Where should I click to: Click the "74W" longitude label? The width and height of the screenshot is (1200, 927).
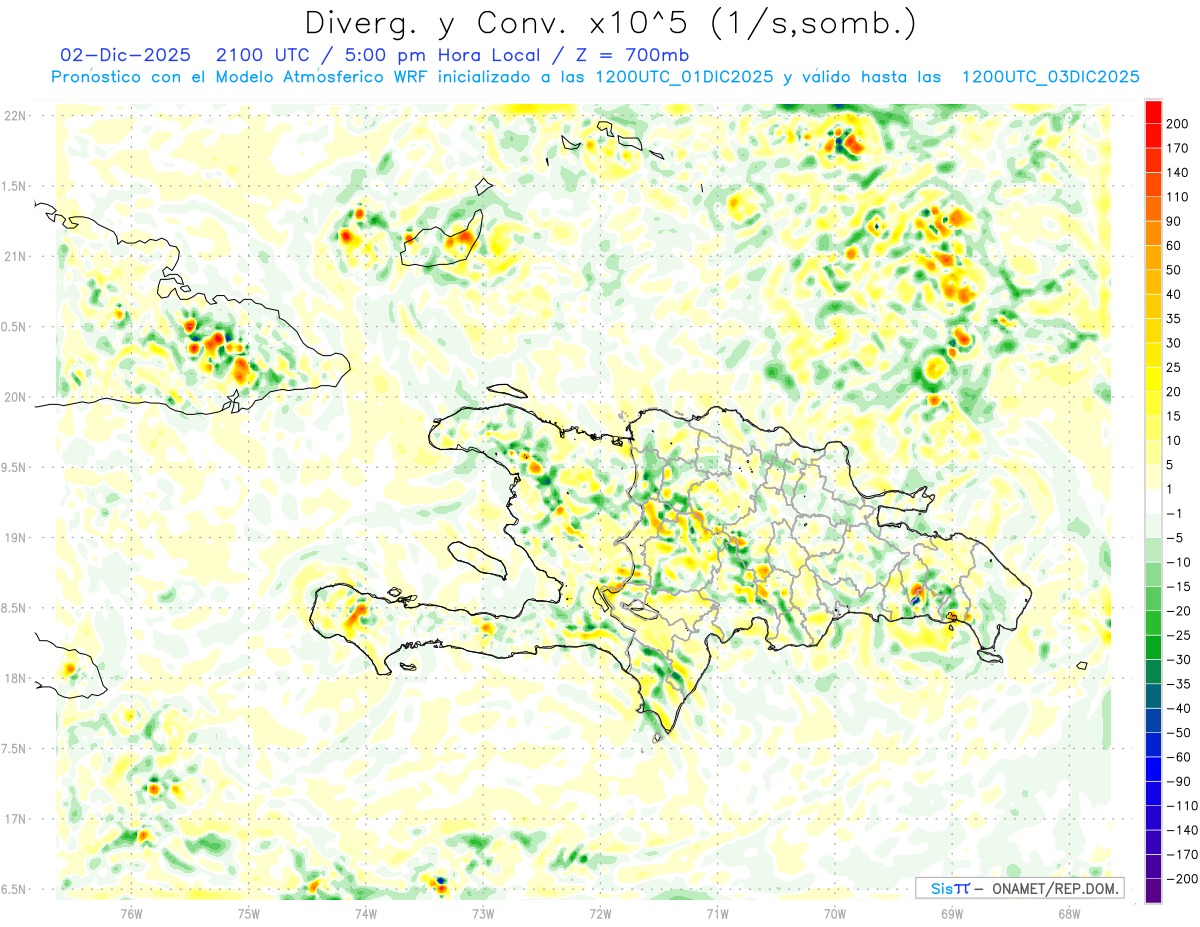[365, 914]
